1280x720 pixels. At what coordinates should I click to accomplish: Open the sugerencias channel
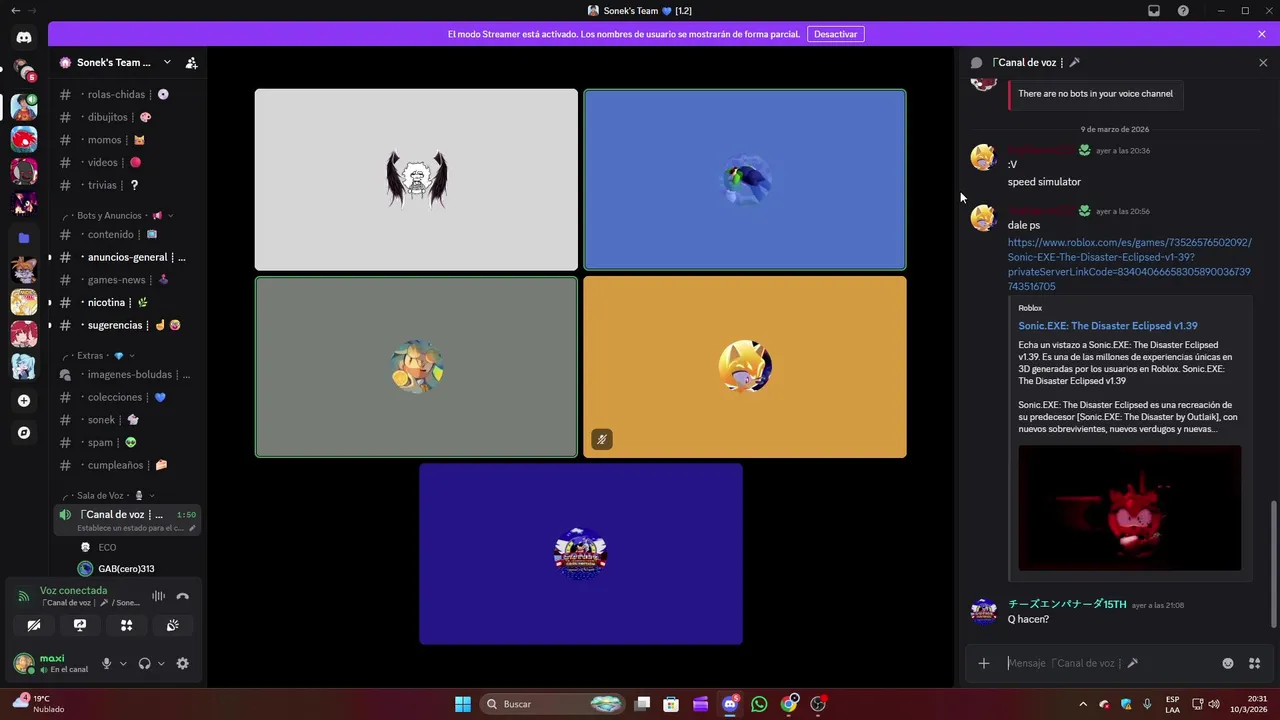128,325
